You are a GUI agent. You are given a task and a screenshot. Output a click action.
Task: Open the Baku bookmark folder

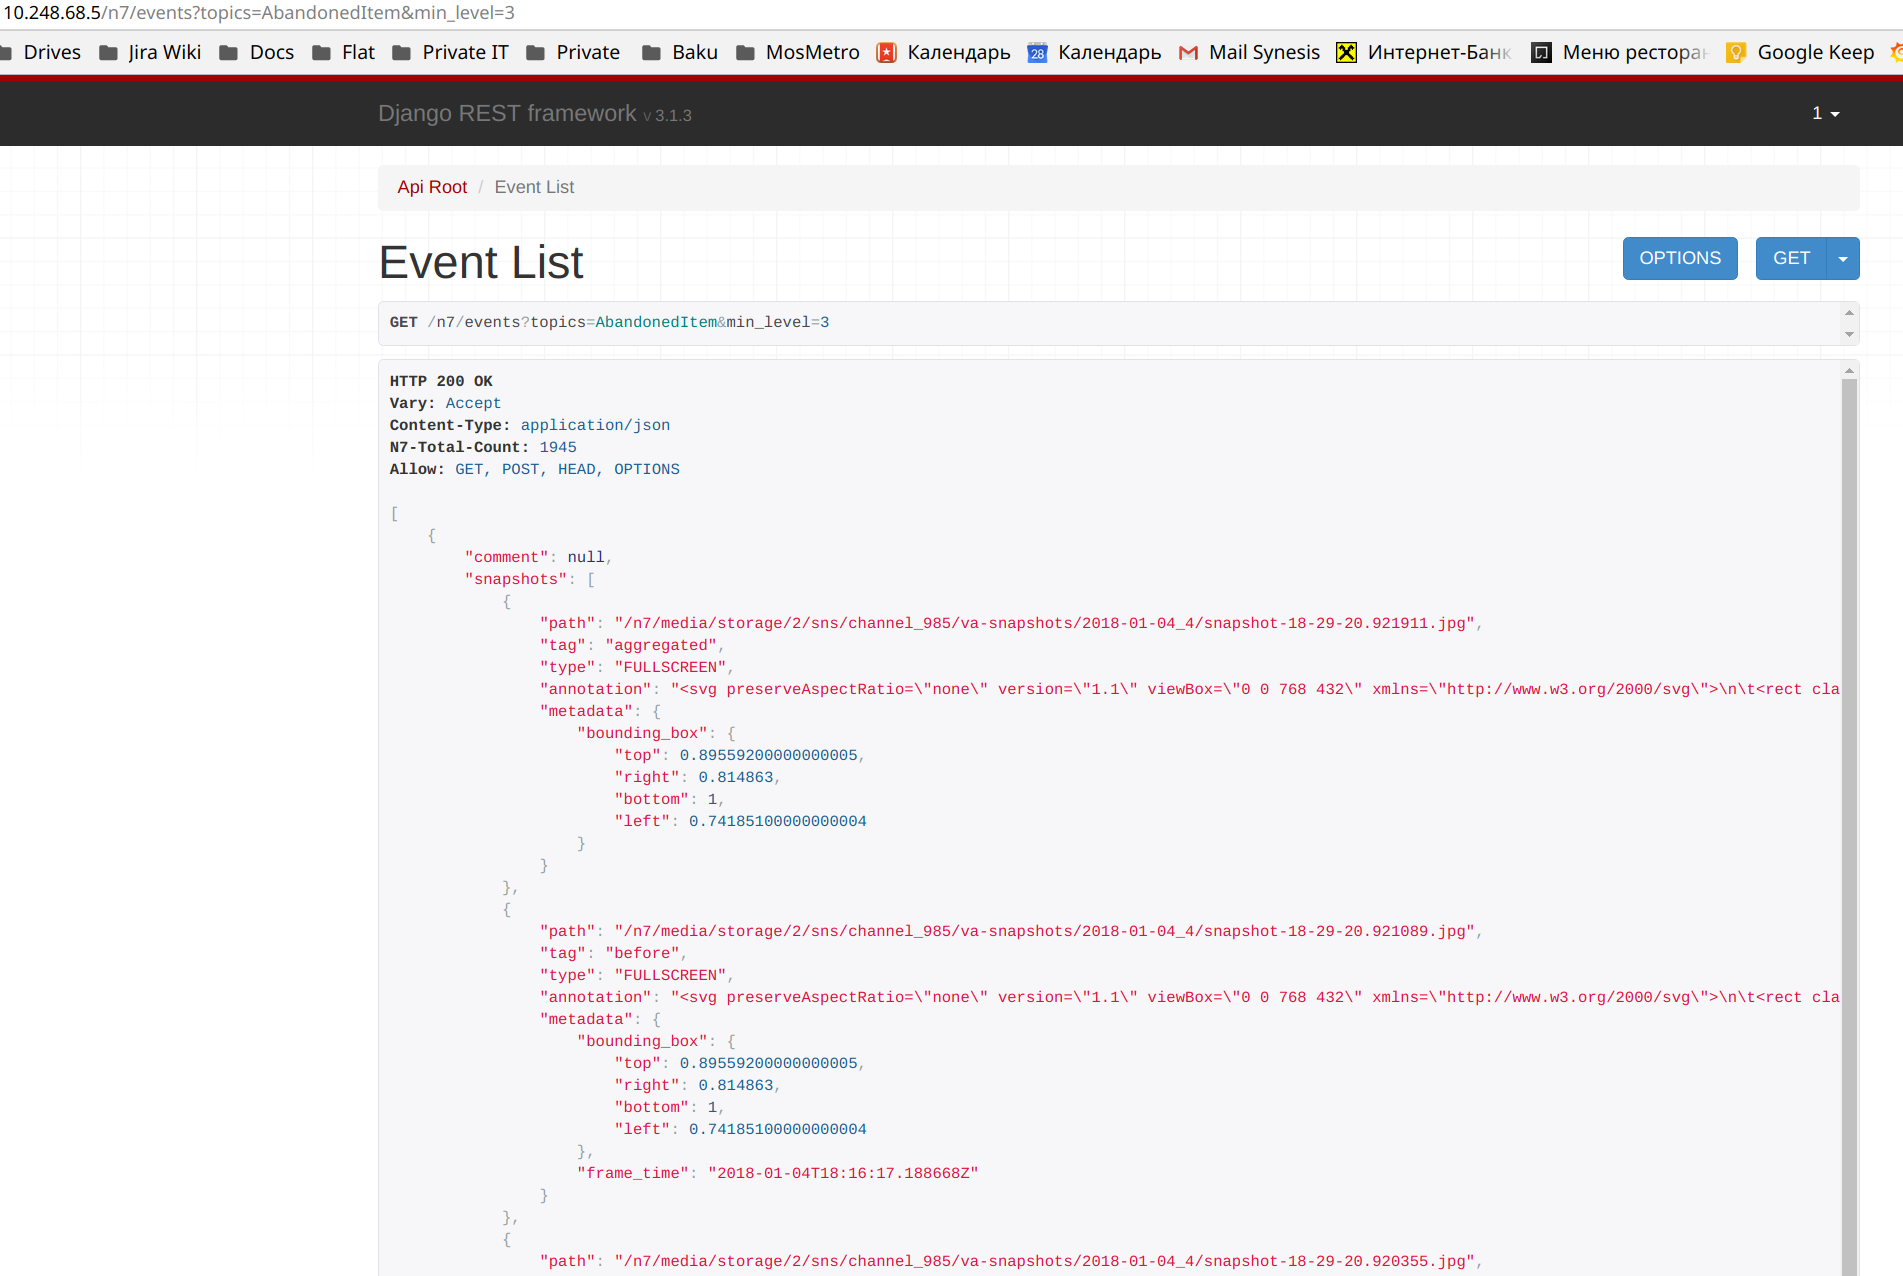click(x=680, y=52)
